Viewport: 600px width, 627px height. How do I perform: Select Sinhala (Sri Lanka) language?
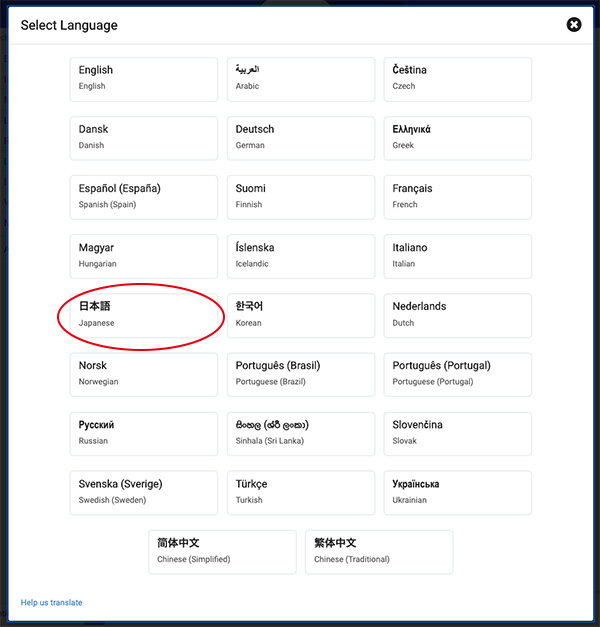(301, 433)
